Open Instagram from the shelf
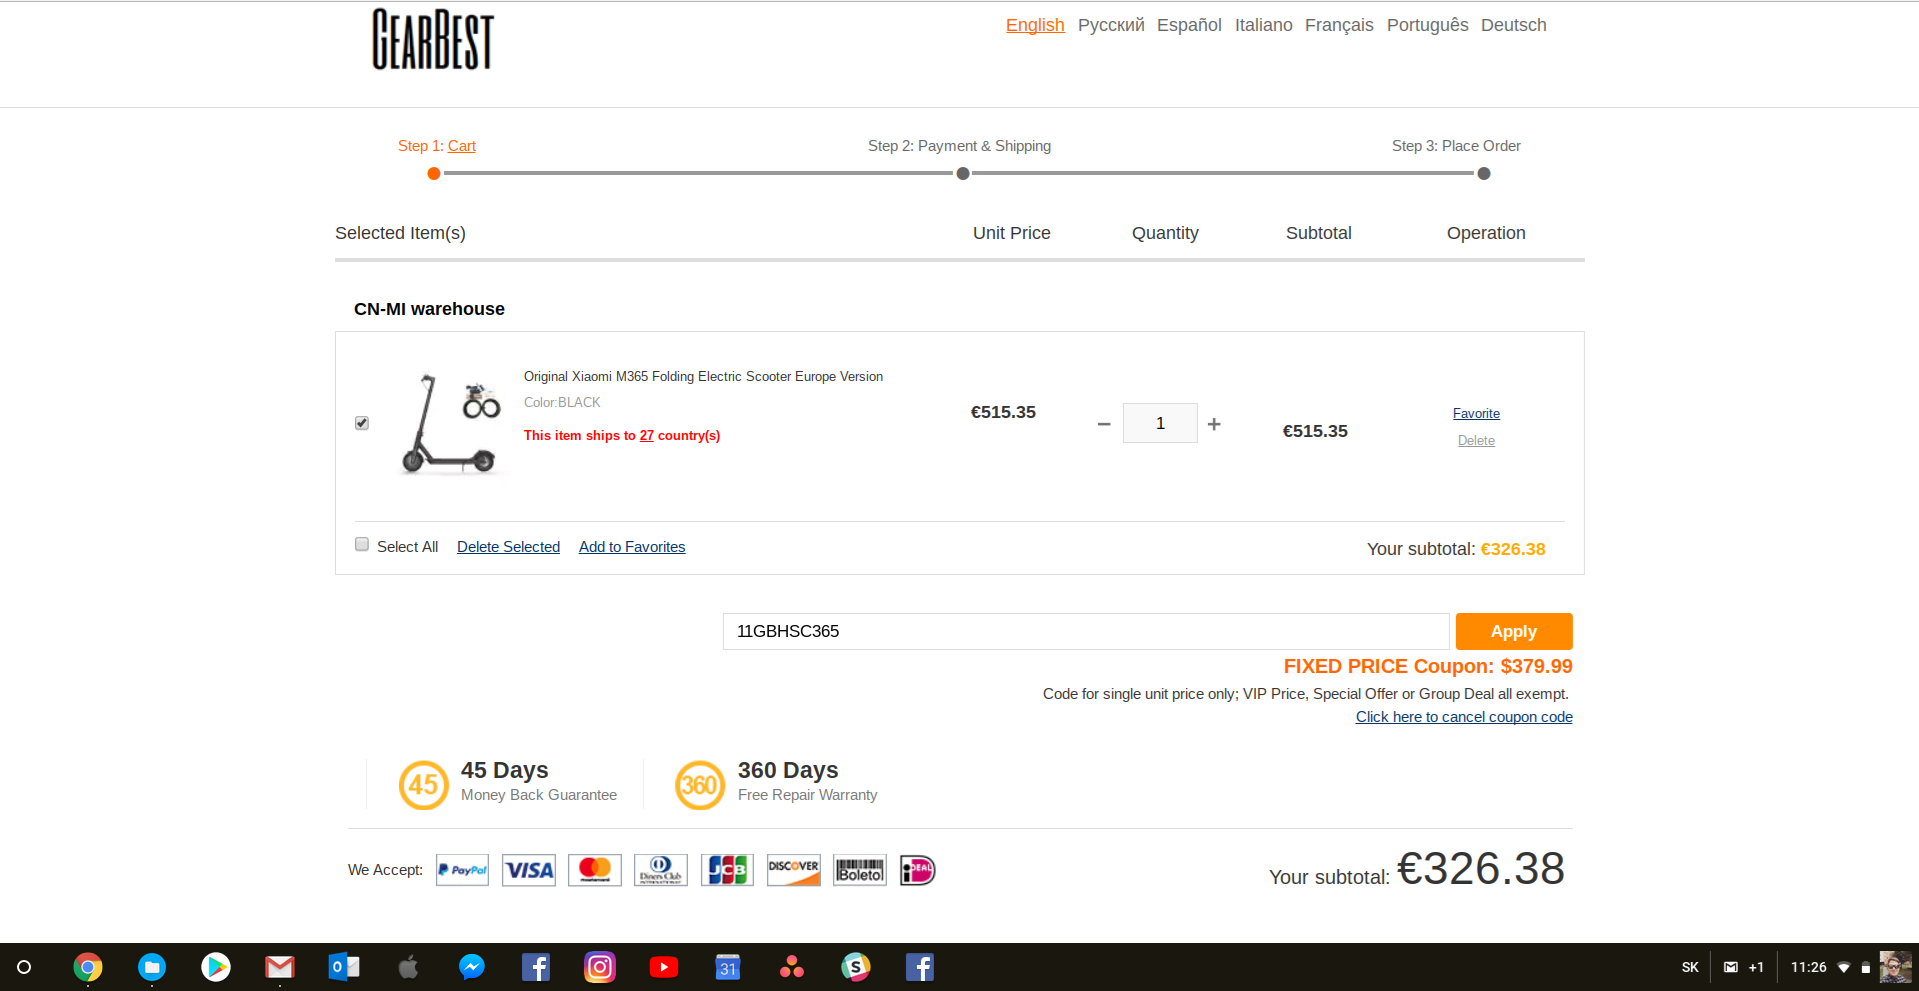 pos(600,967)
